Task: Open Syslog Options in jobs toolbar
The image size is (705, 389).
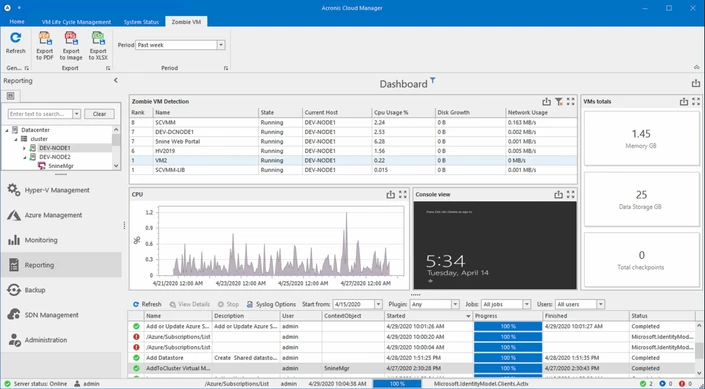Action: tap(271, 304)
